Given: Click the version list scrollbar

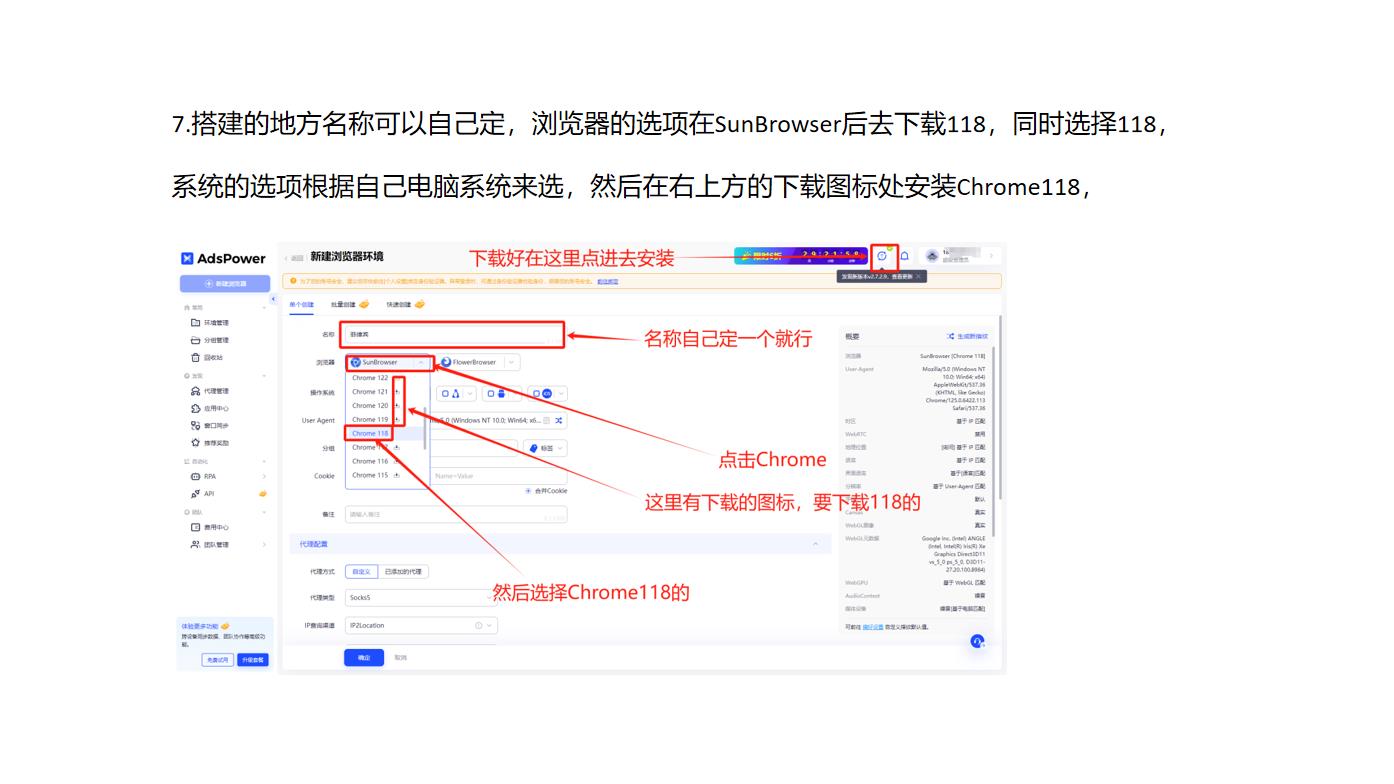Looking at the screenshot, I should [x=426, y=427].
